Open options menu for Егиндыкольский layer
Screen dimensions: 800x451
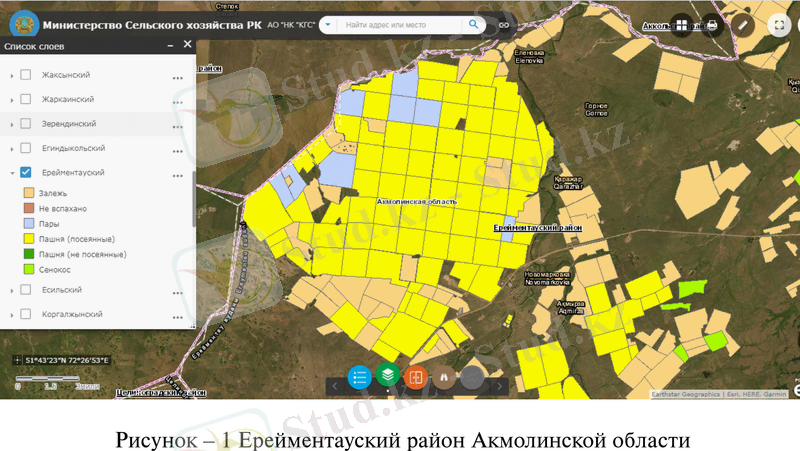pos(178,152)
